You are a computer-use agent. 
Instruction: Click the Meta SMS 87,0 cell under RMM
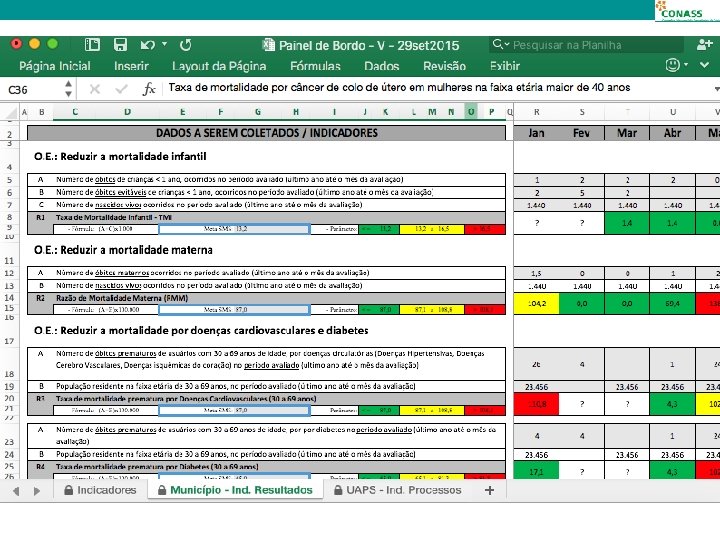coord(234,309)
